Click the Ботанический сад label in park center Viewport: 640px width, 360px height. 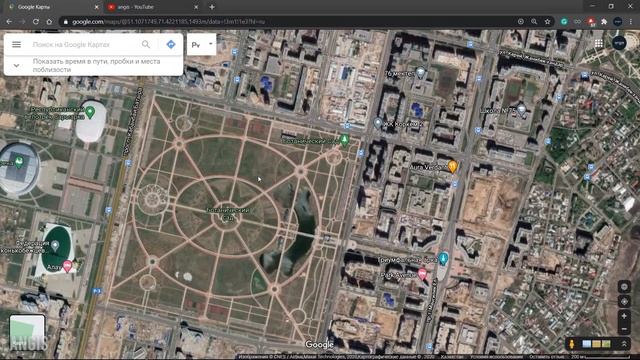[x=228, y=214]
